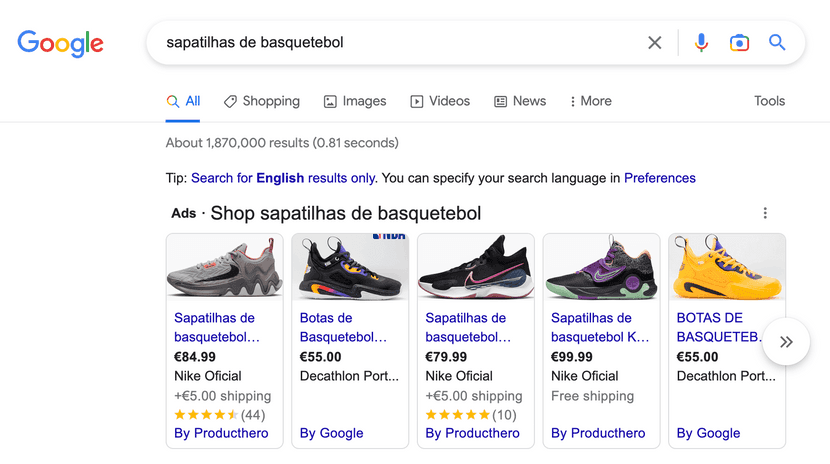Open the grey Nike shoe thumbnail
The height and width of the screenshot is (464, 830).
[225, 268]
